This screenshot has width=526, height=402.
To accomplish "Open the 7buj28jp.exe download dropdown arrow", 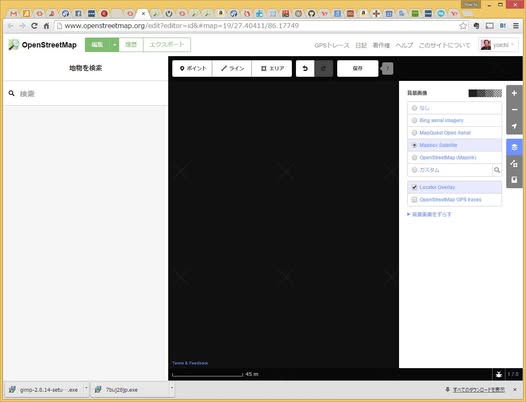I will click(171, 389).
